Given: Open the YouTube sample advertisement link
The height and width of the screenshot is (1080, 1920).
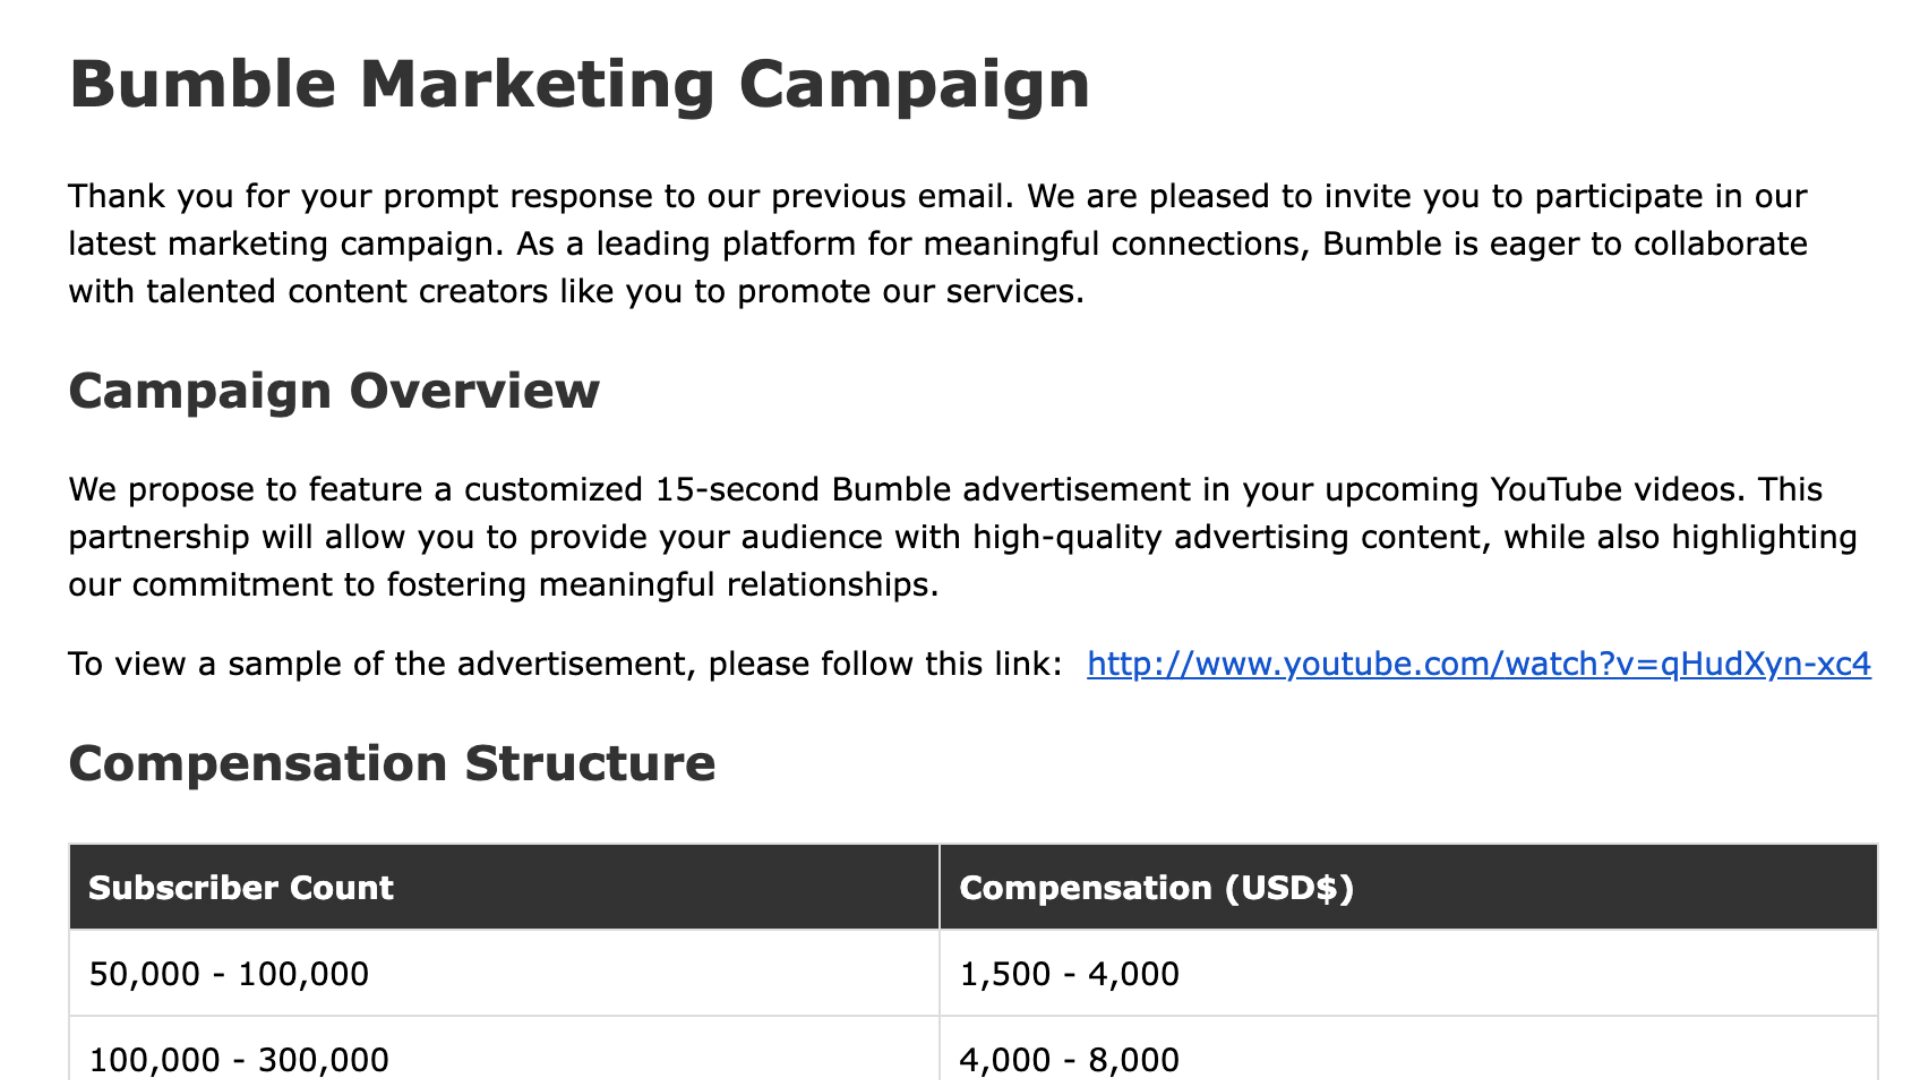Looking at the screenshot, I should (x=1478, y=664).
